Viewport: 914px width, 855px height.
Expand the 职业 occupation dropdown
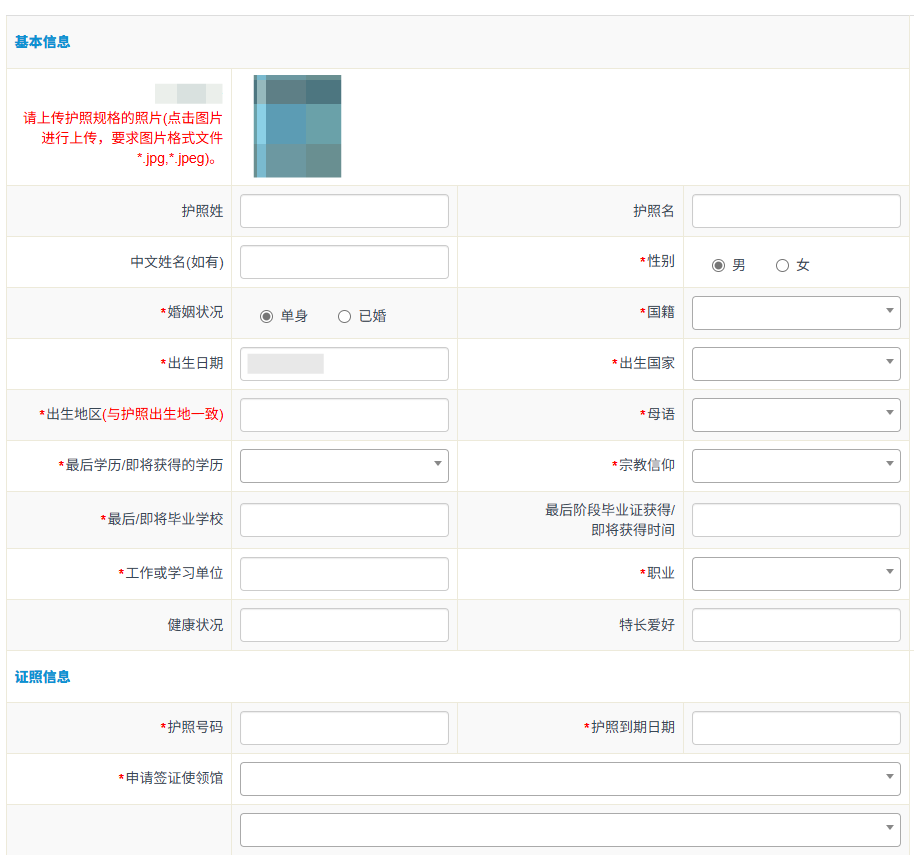tap(796, 574)
